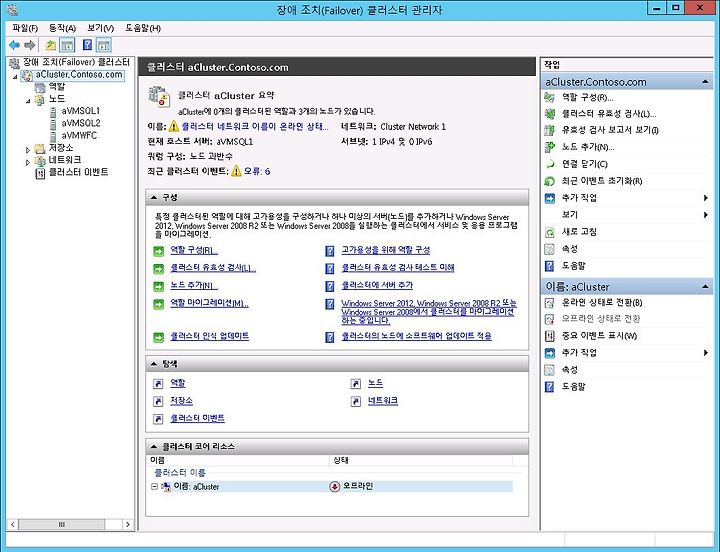Image resolution: width=720 pixels, height=552 pixels.
Task: Toggle the action pane toolbar icon
Action: coord(104,45)
